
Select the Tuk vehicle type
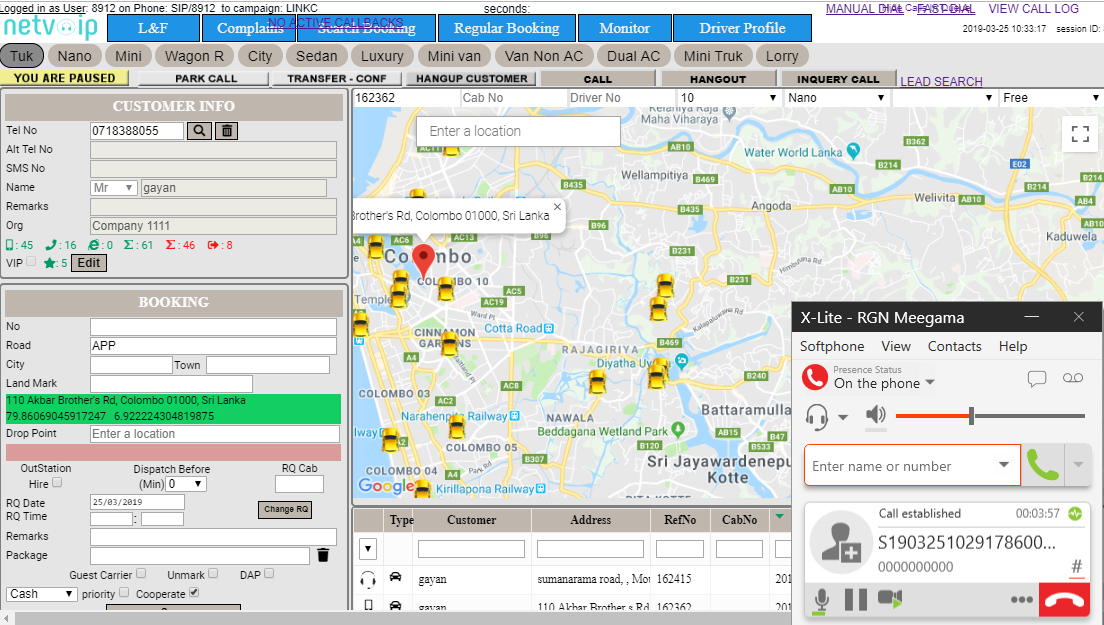(22, 56)
